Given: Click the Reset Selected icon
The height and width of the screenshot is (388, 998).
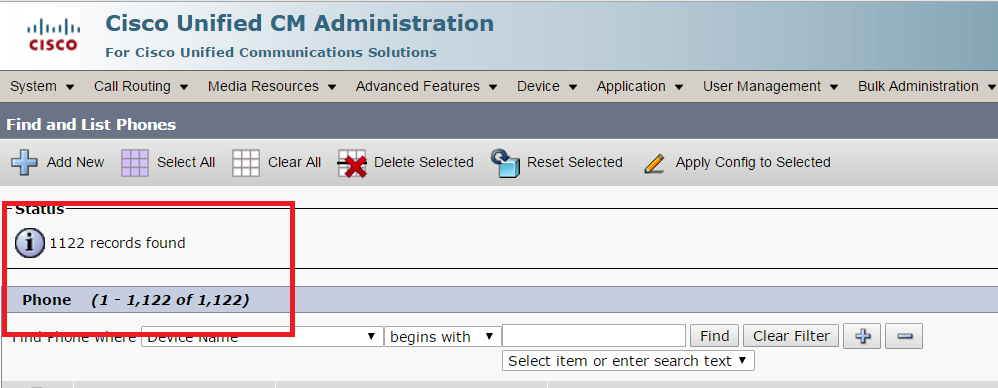Looking at the screenshot, I should pyautogui.click(x=505, y=163).
